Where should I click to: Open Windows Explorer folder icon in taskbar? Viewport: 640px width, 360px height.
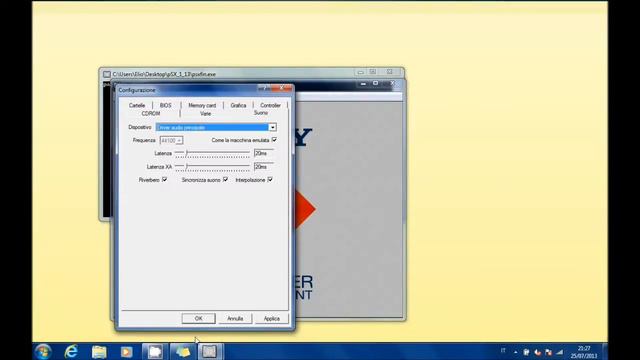click(99, 351)
